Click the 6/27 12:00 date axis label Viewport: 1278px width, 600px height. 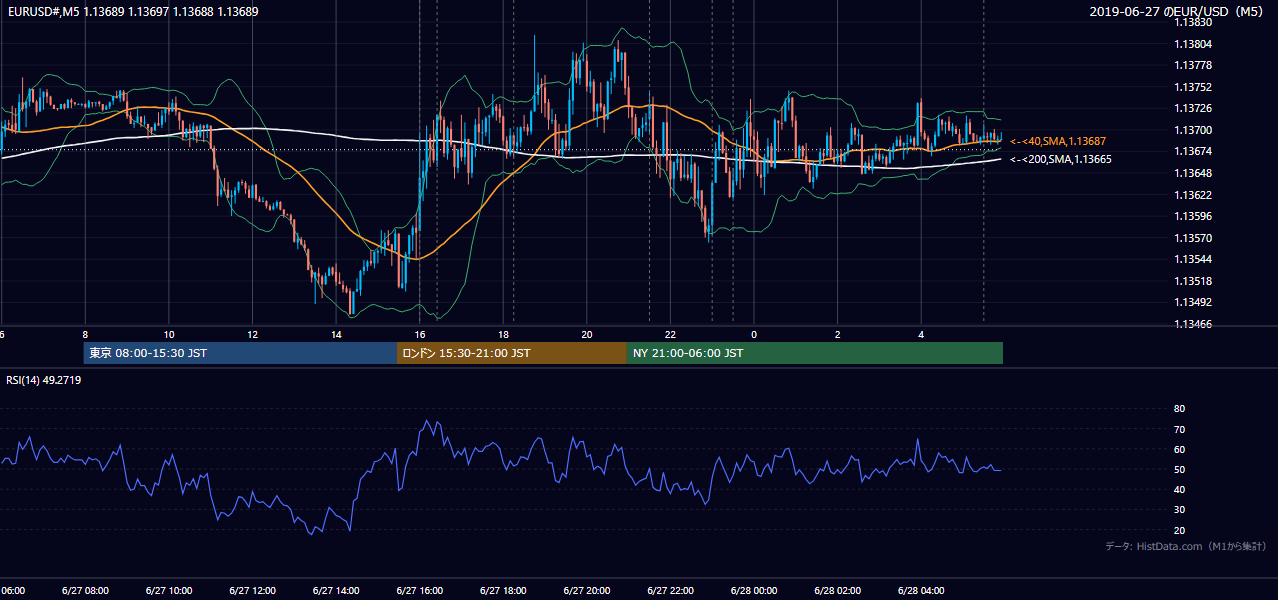[x=252, y=591]
